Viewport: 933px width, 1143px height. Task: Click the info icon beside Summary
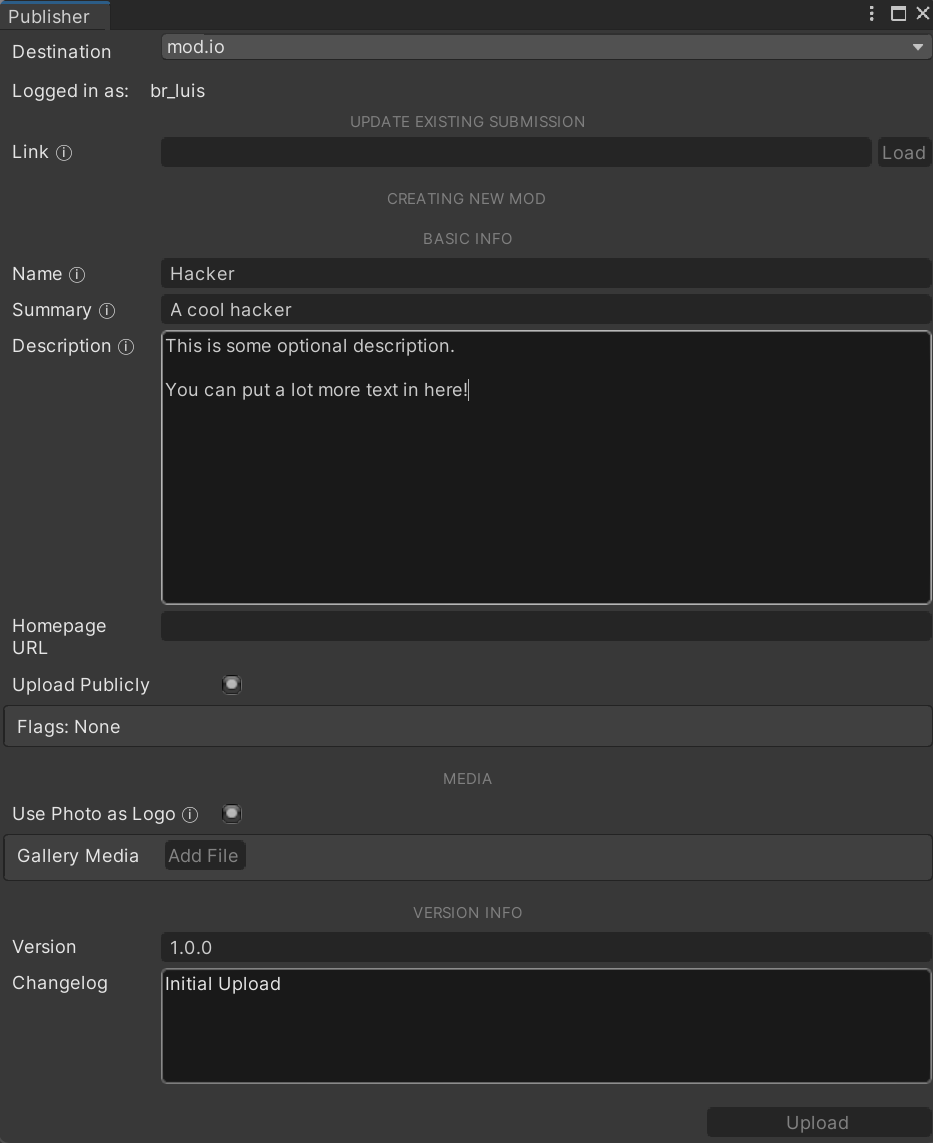(107, 311)
